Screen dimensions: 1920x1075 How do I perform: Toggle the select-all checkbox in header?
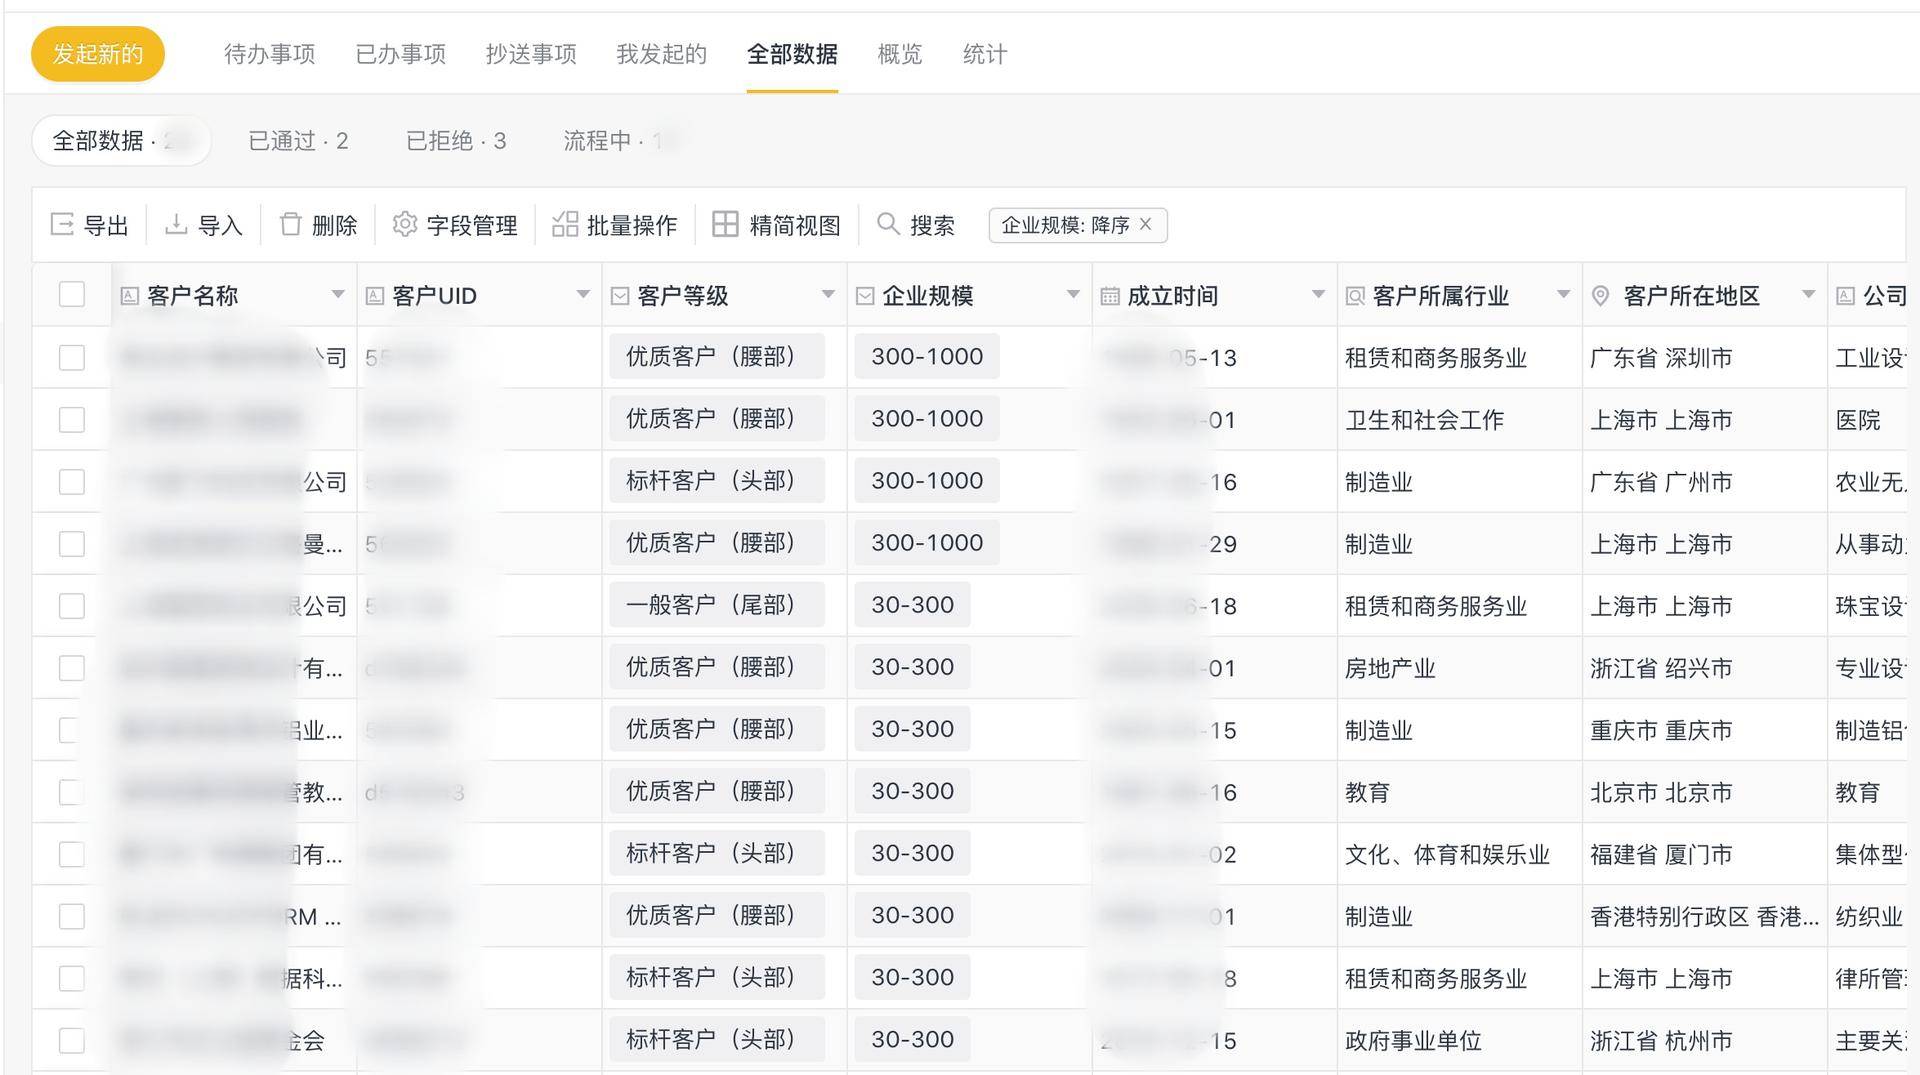point(72,295)
